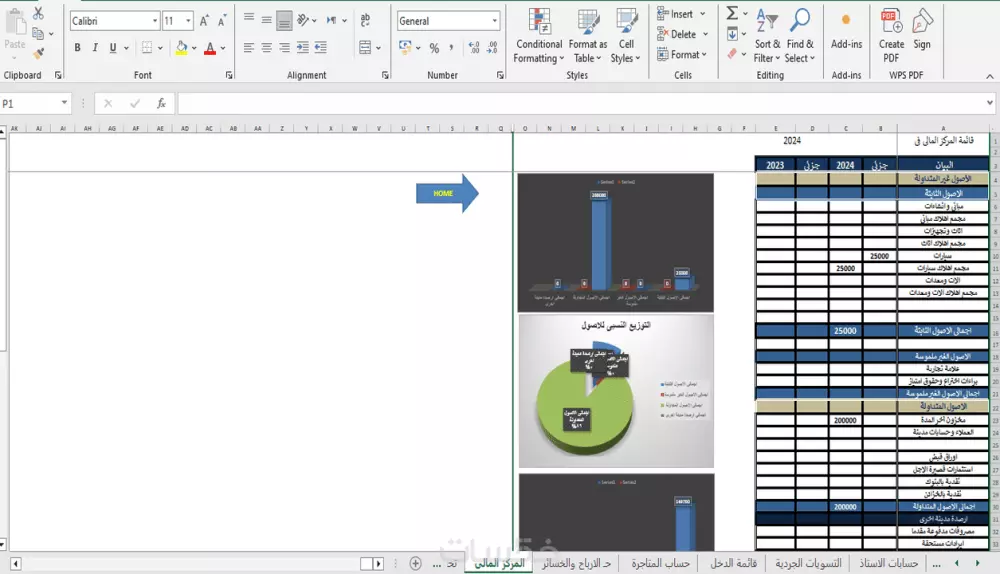The width and height of the screenshot is (1000, 574).
Task: Decrease font size with the small A
Action: 222,21
